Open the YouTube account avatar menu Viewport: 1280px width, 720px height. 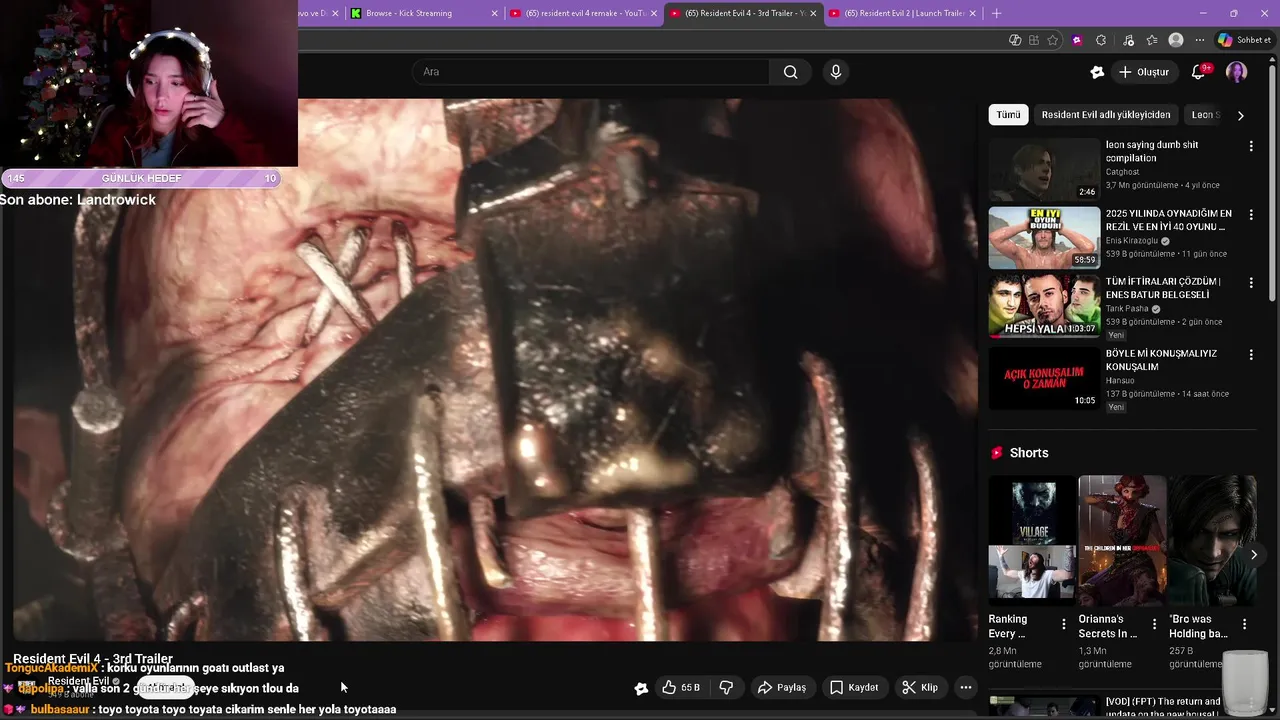(x=1237, y=72)
